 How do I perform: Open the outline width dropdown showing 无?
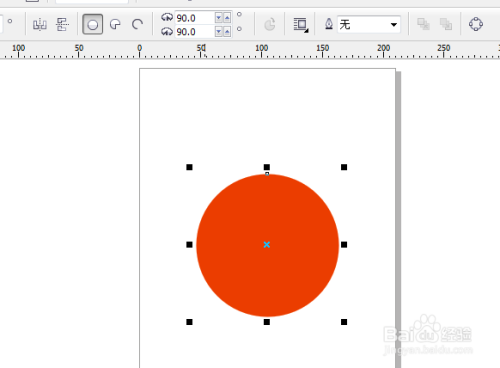369,24
